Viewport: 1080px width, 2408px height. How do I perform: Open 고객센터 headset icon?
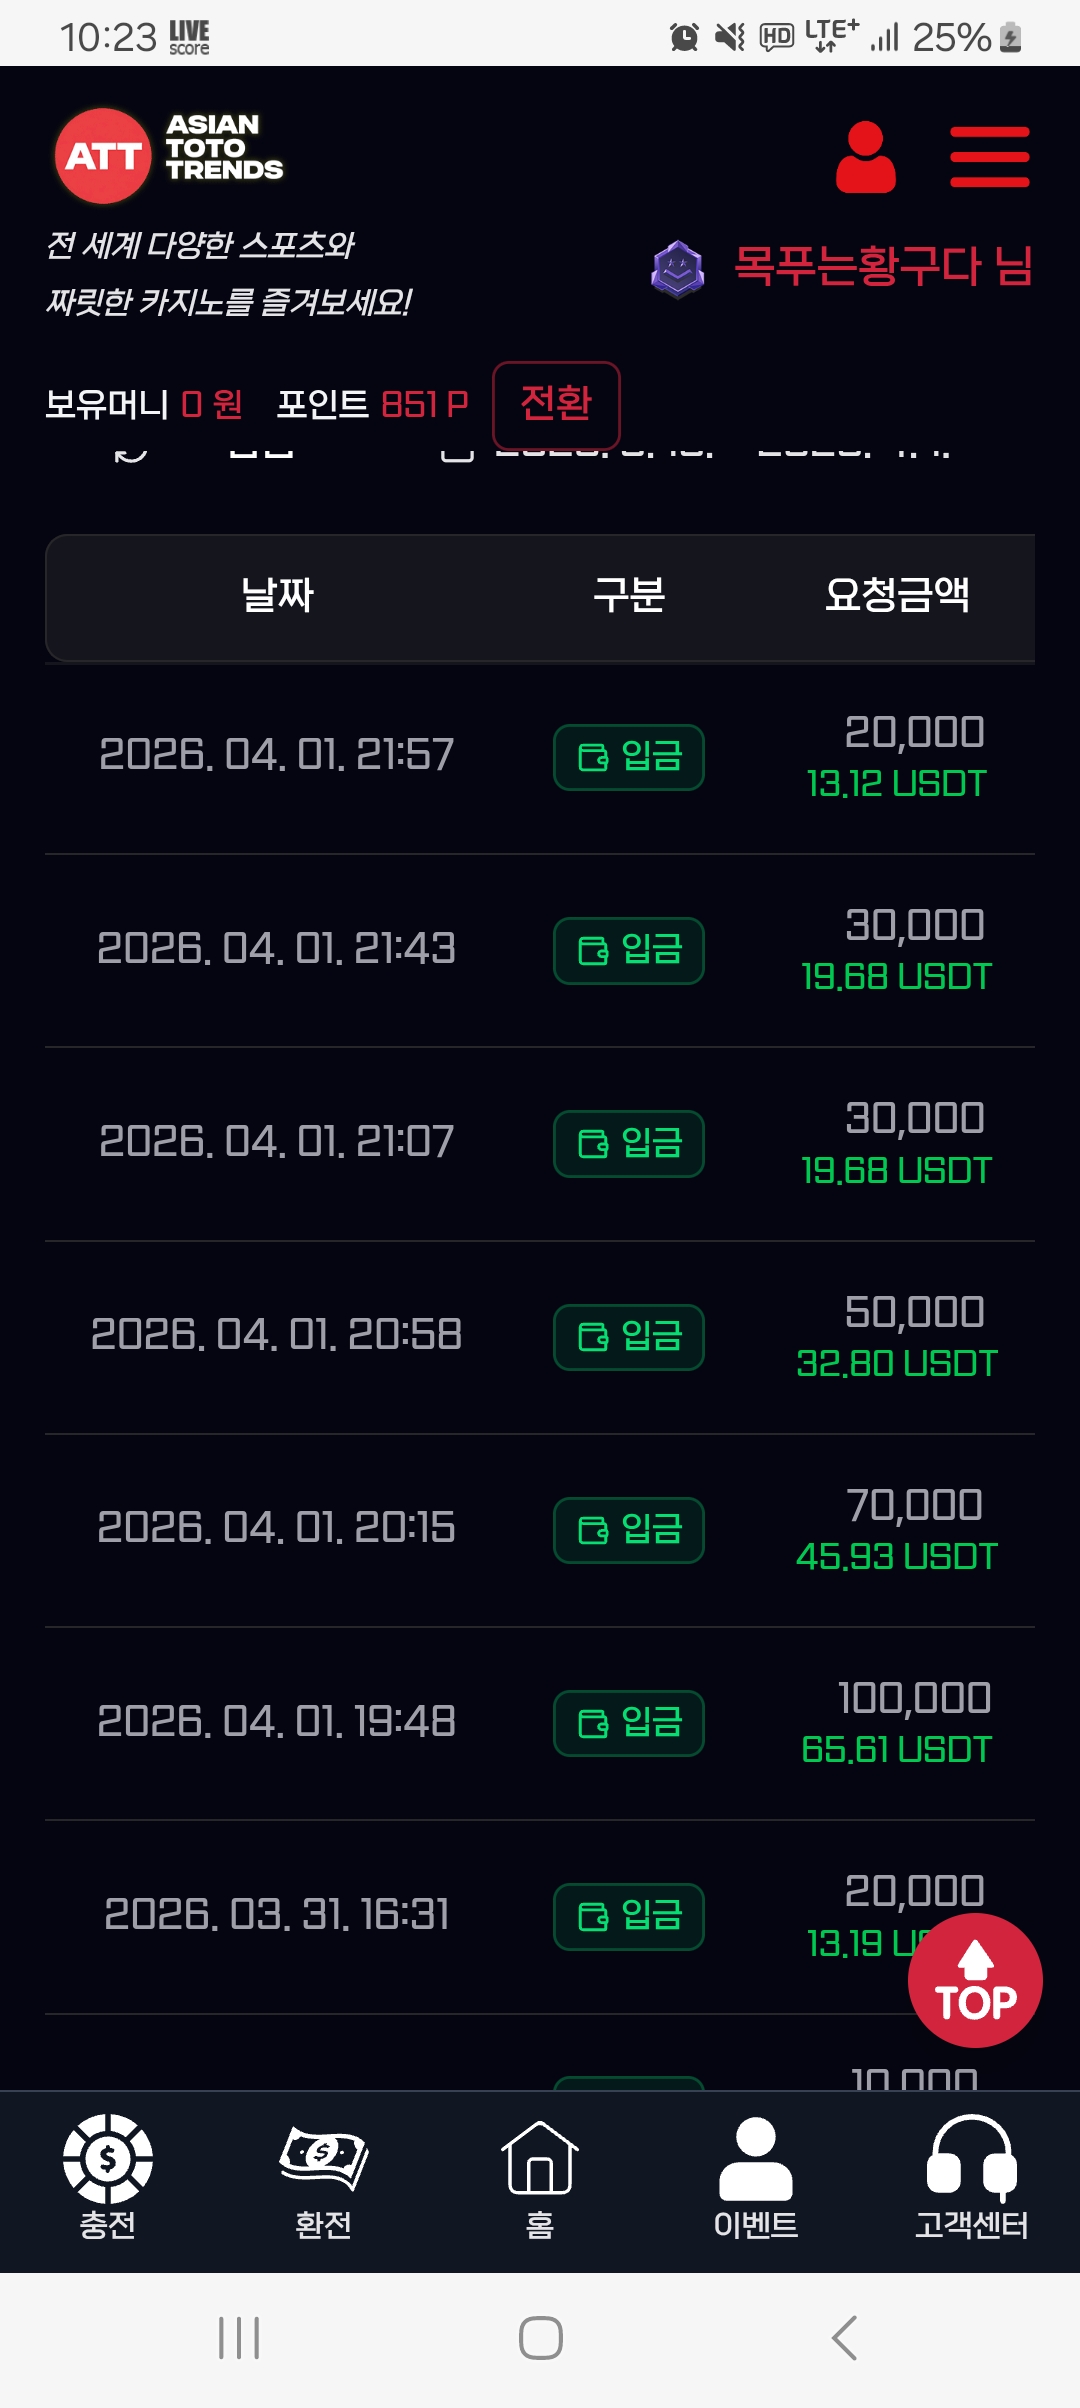tap(971, 2177)
